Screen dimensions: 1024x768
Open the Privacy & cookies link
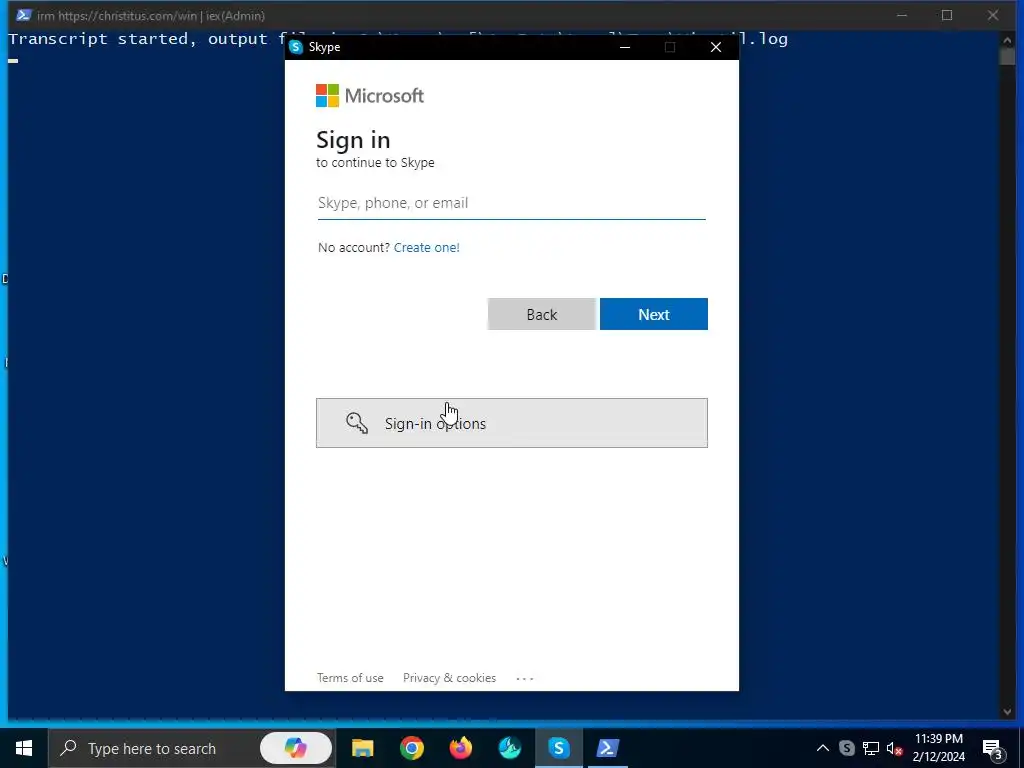coord(449,678)
